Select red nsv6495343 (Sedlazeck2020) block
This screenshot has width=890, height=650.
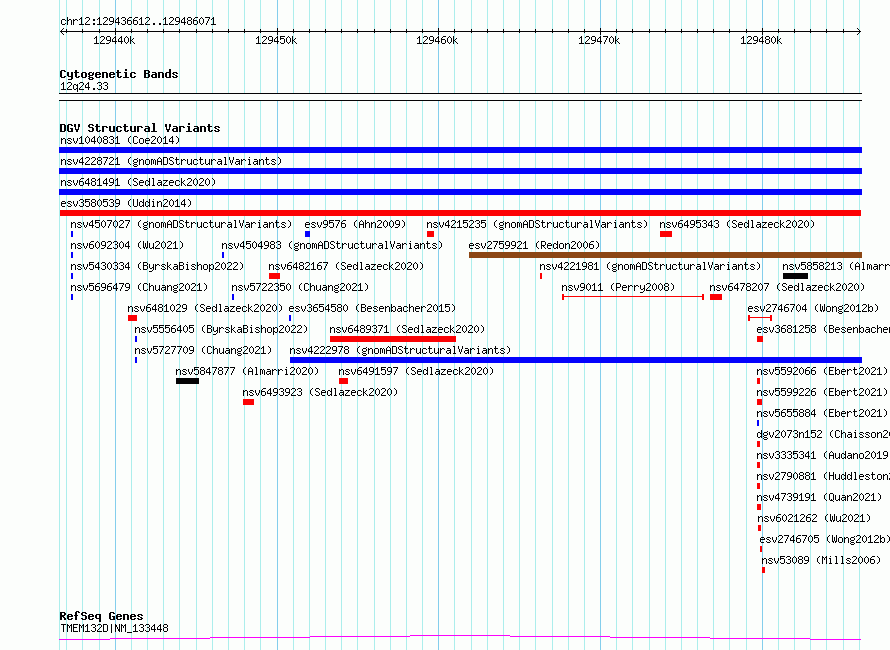[x=666, y=234]
